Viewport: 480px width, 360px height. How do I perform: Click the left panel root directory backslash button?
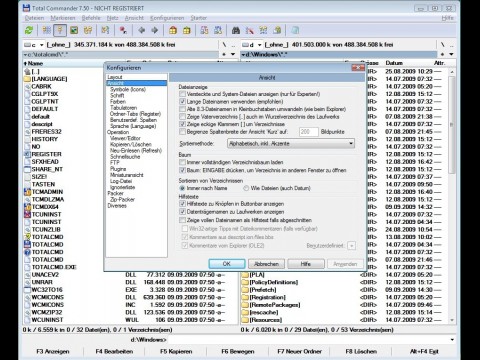pos(224,45)
